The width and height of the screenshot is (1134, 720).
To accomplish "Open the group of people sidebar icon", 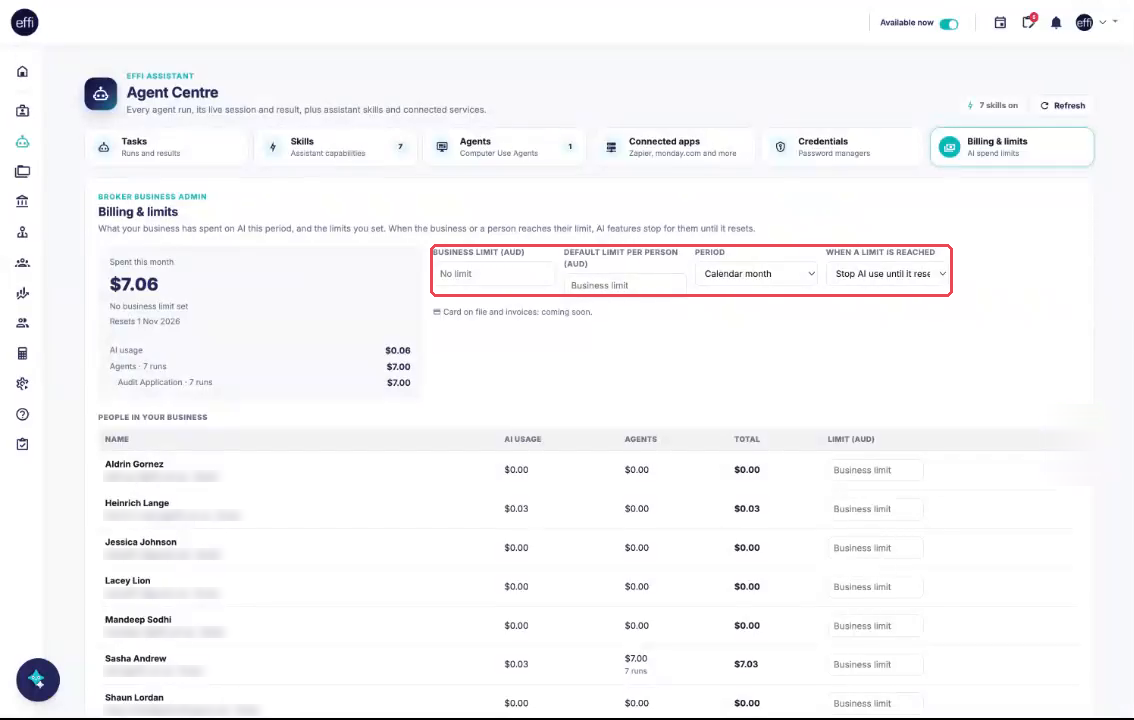I will [22, 262].
